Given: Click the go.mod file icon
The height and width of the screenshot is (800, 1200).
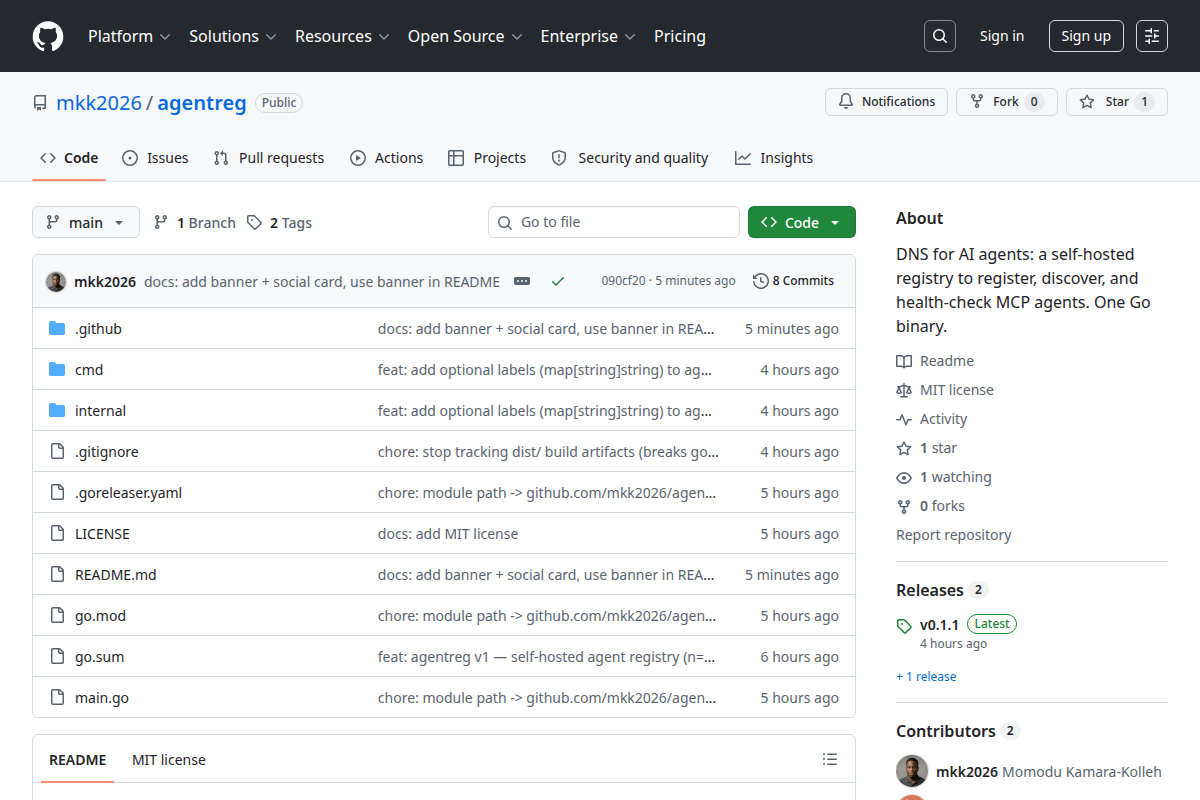Looking at the screenshot, I should [57, 615].
